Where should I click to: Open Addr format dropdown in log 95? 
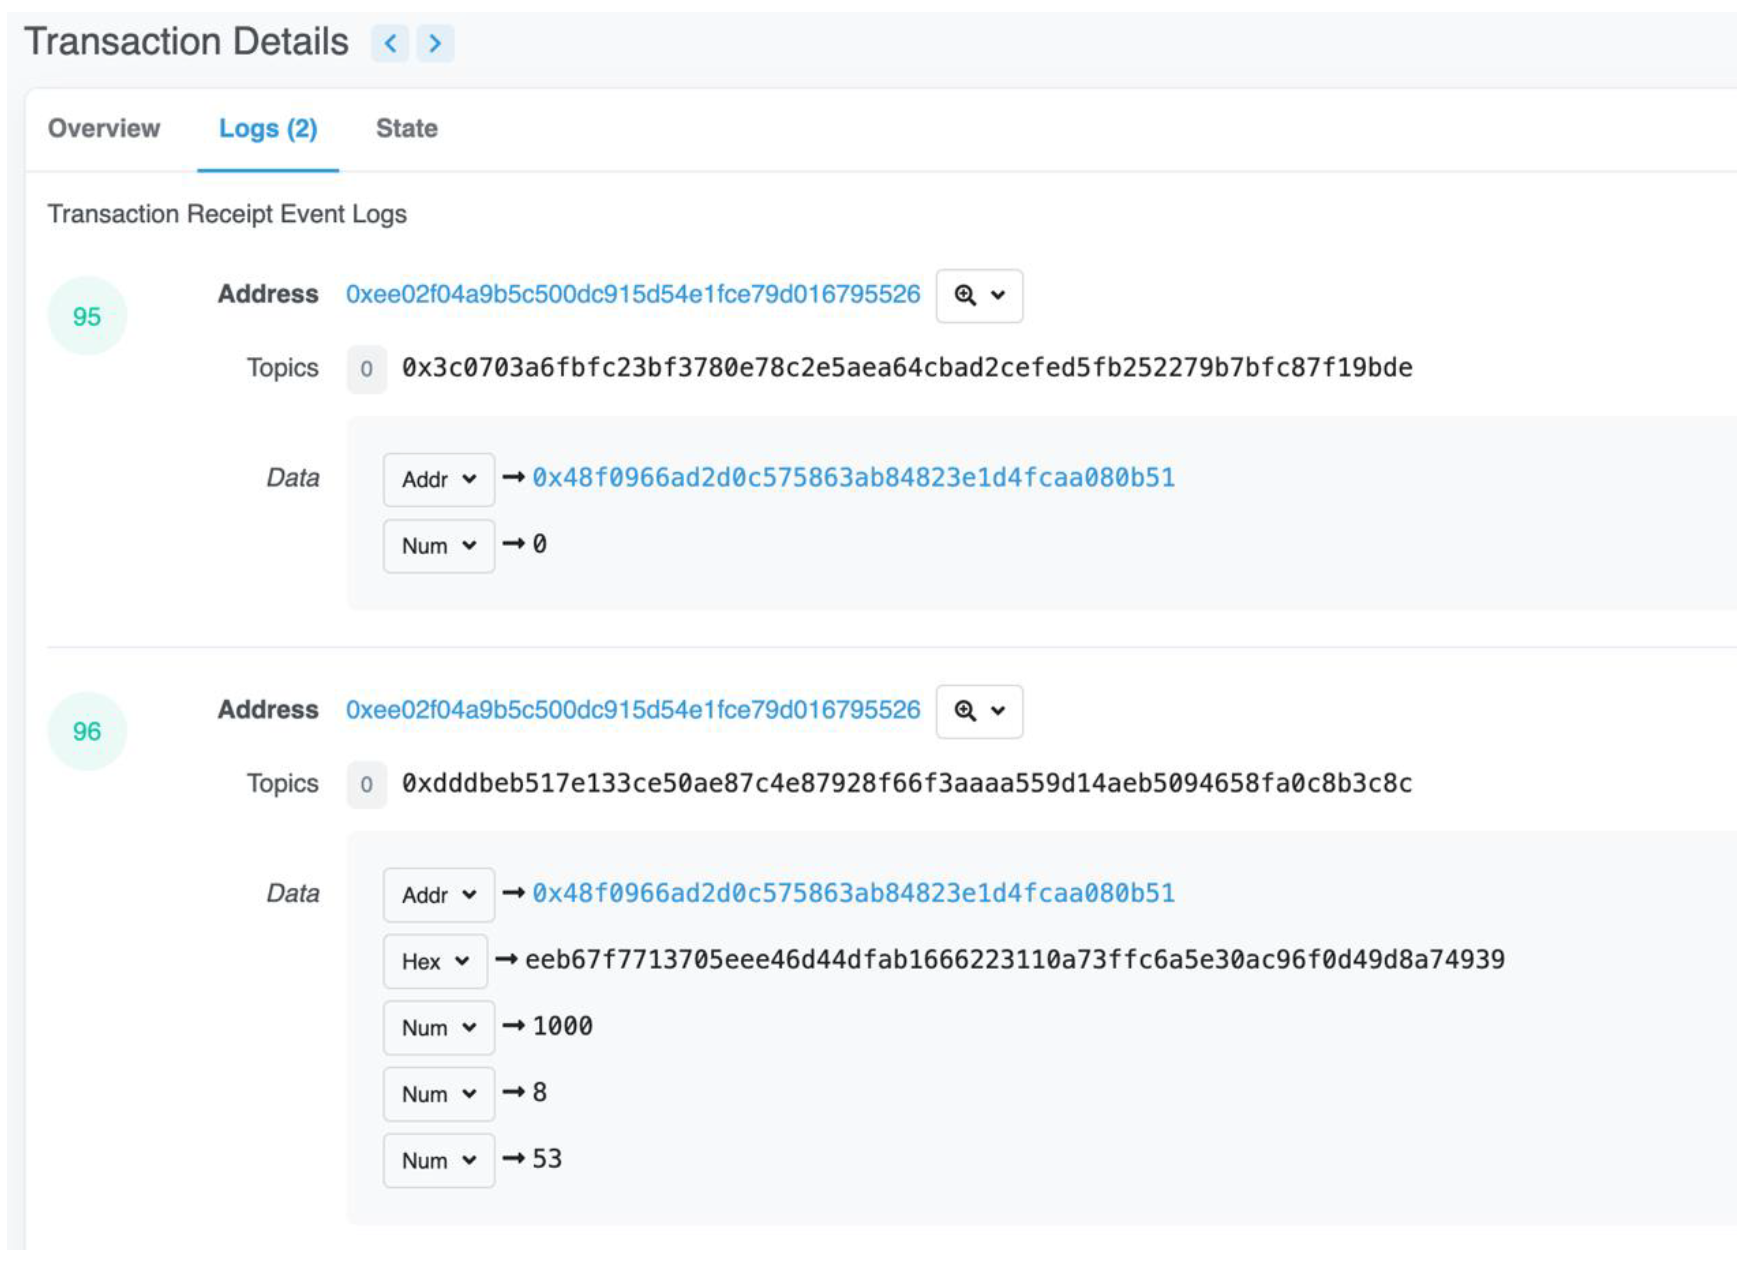438,480
